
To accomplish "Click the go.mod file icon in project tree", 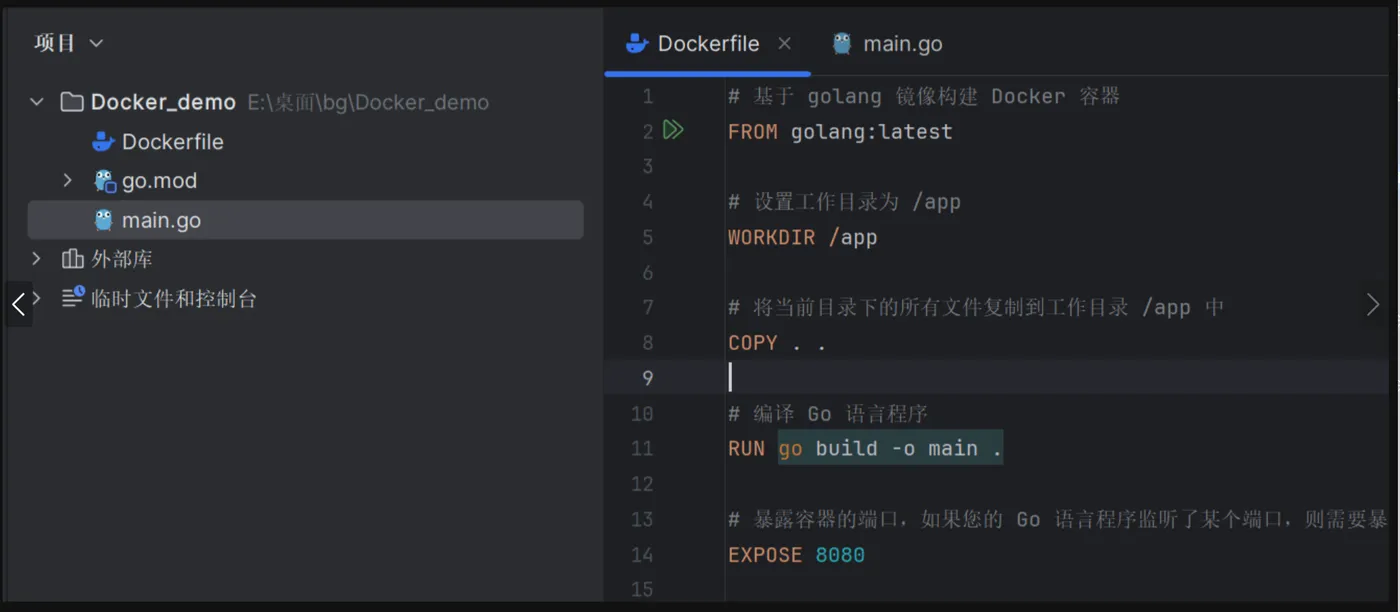I will pos(104,181).
